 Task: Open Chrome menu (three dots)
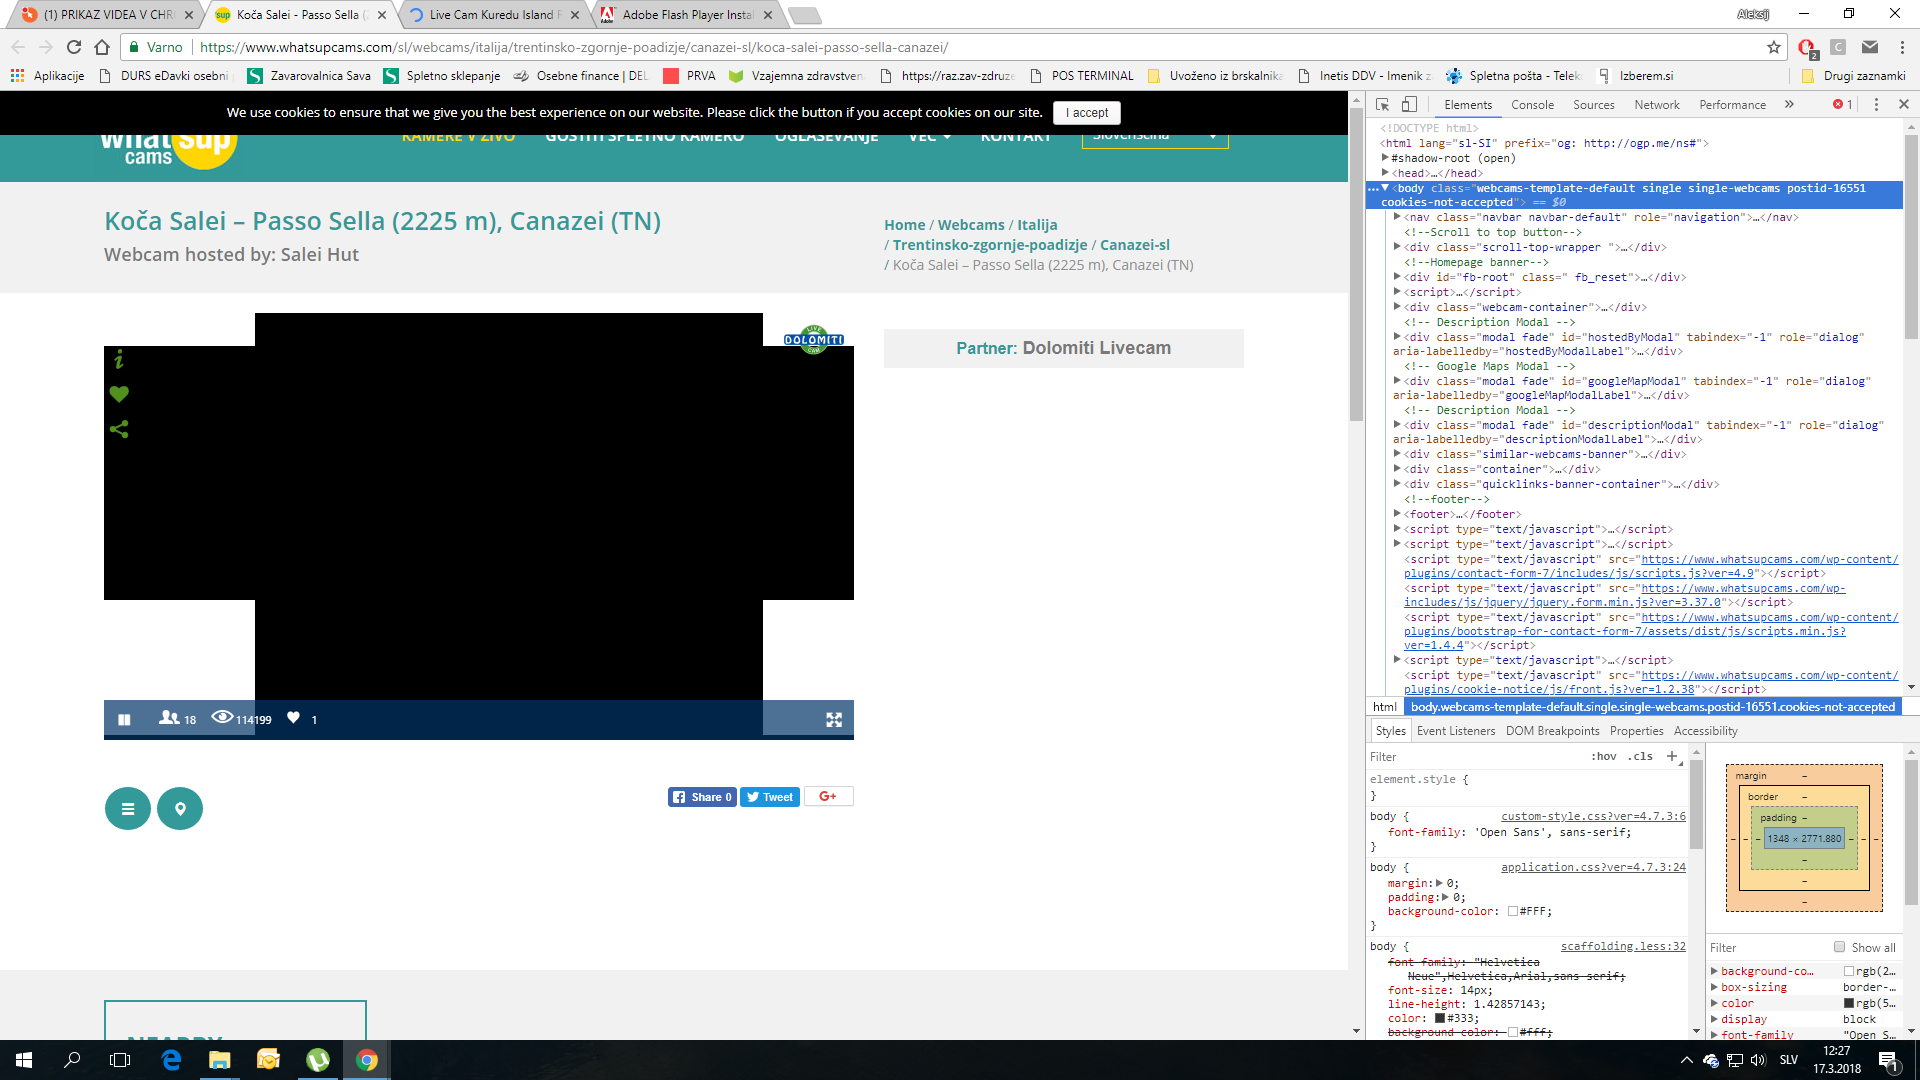tap(1902, 47)
